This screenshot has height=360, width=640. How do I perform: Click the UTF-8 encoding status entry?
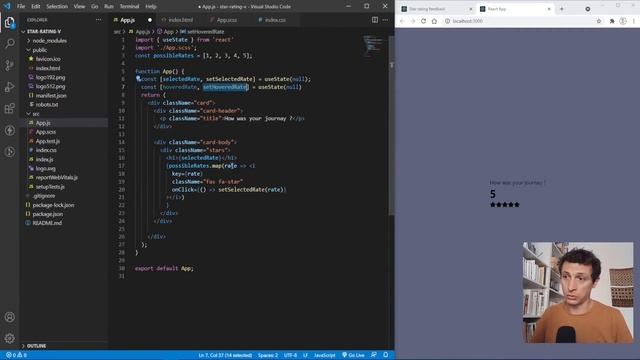click(290, 355)
